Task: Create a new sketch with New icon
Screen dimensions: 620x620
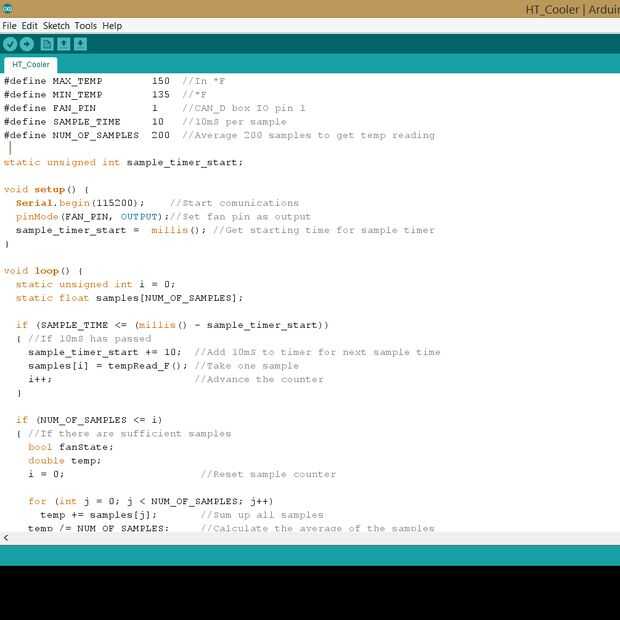Action: pyautogui.click(x=47, y=44)
